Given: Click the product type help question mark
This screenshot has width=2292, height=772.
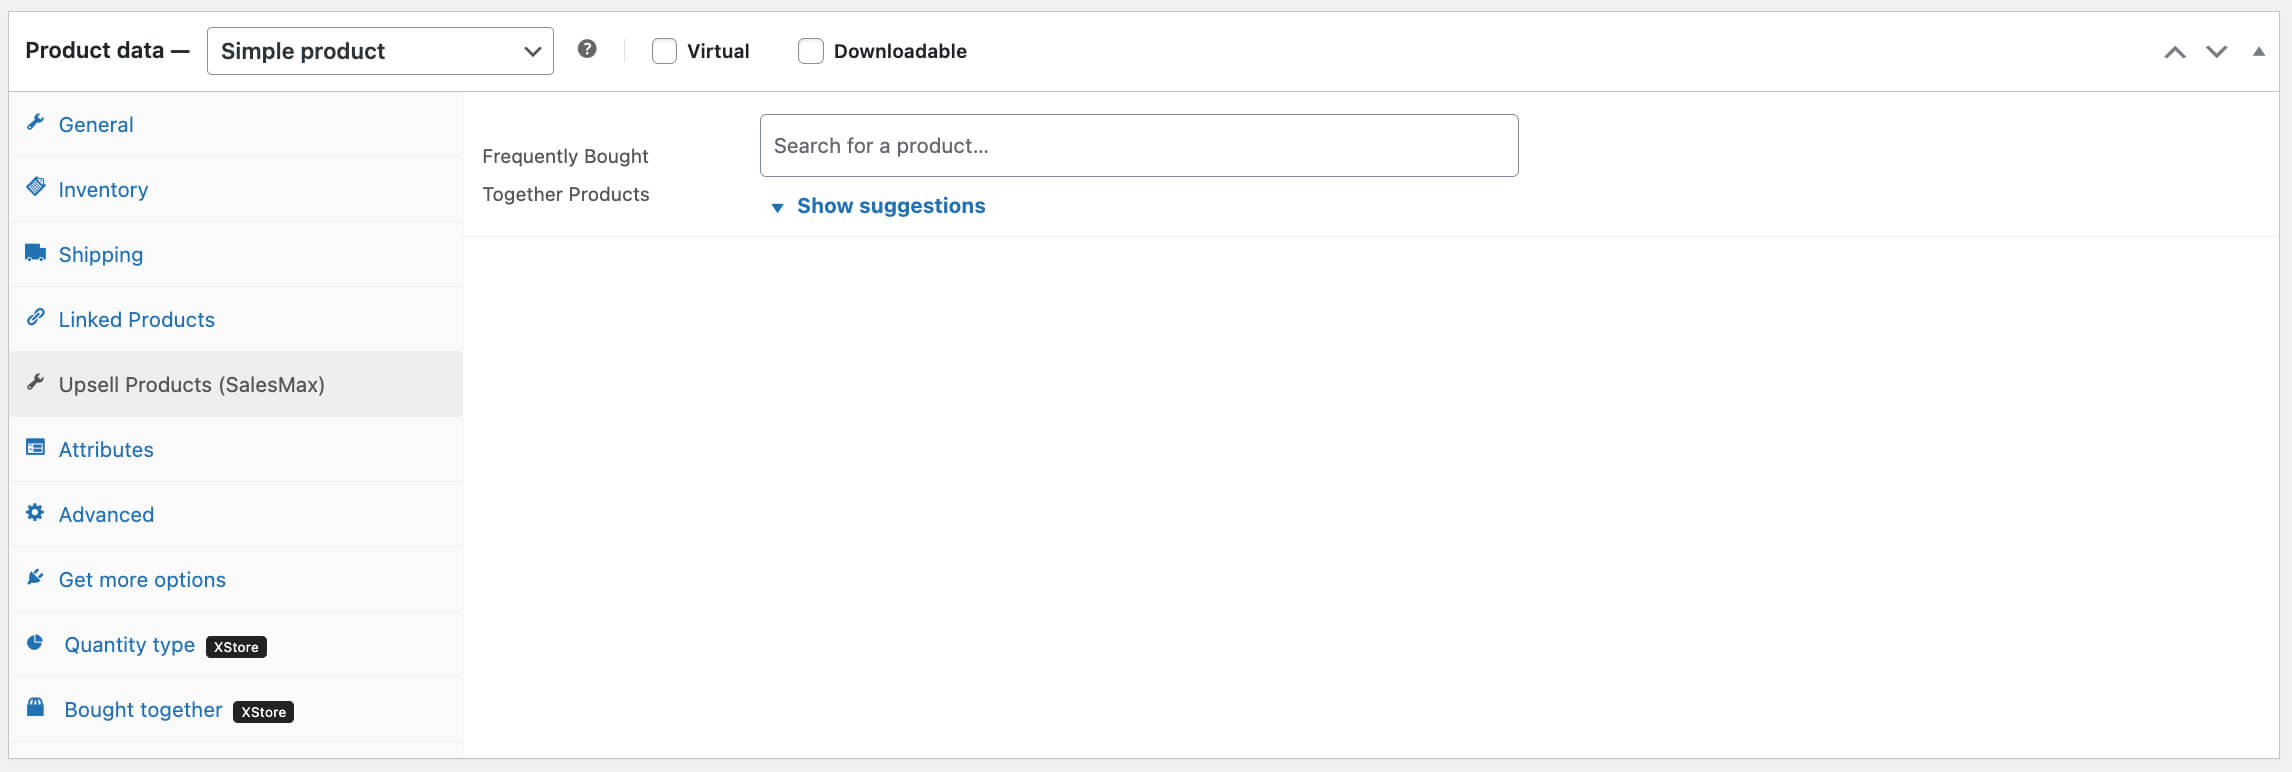Looking at the screenshot, I should (x=587, y=49).
